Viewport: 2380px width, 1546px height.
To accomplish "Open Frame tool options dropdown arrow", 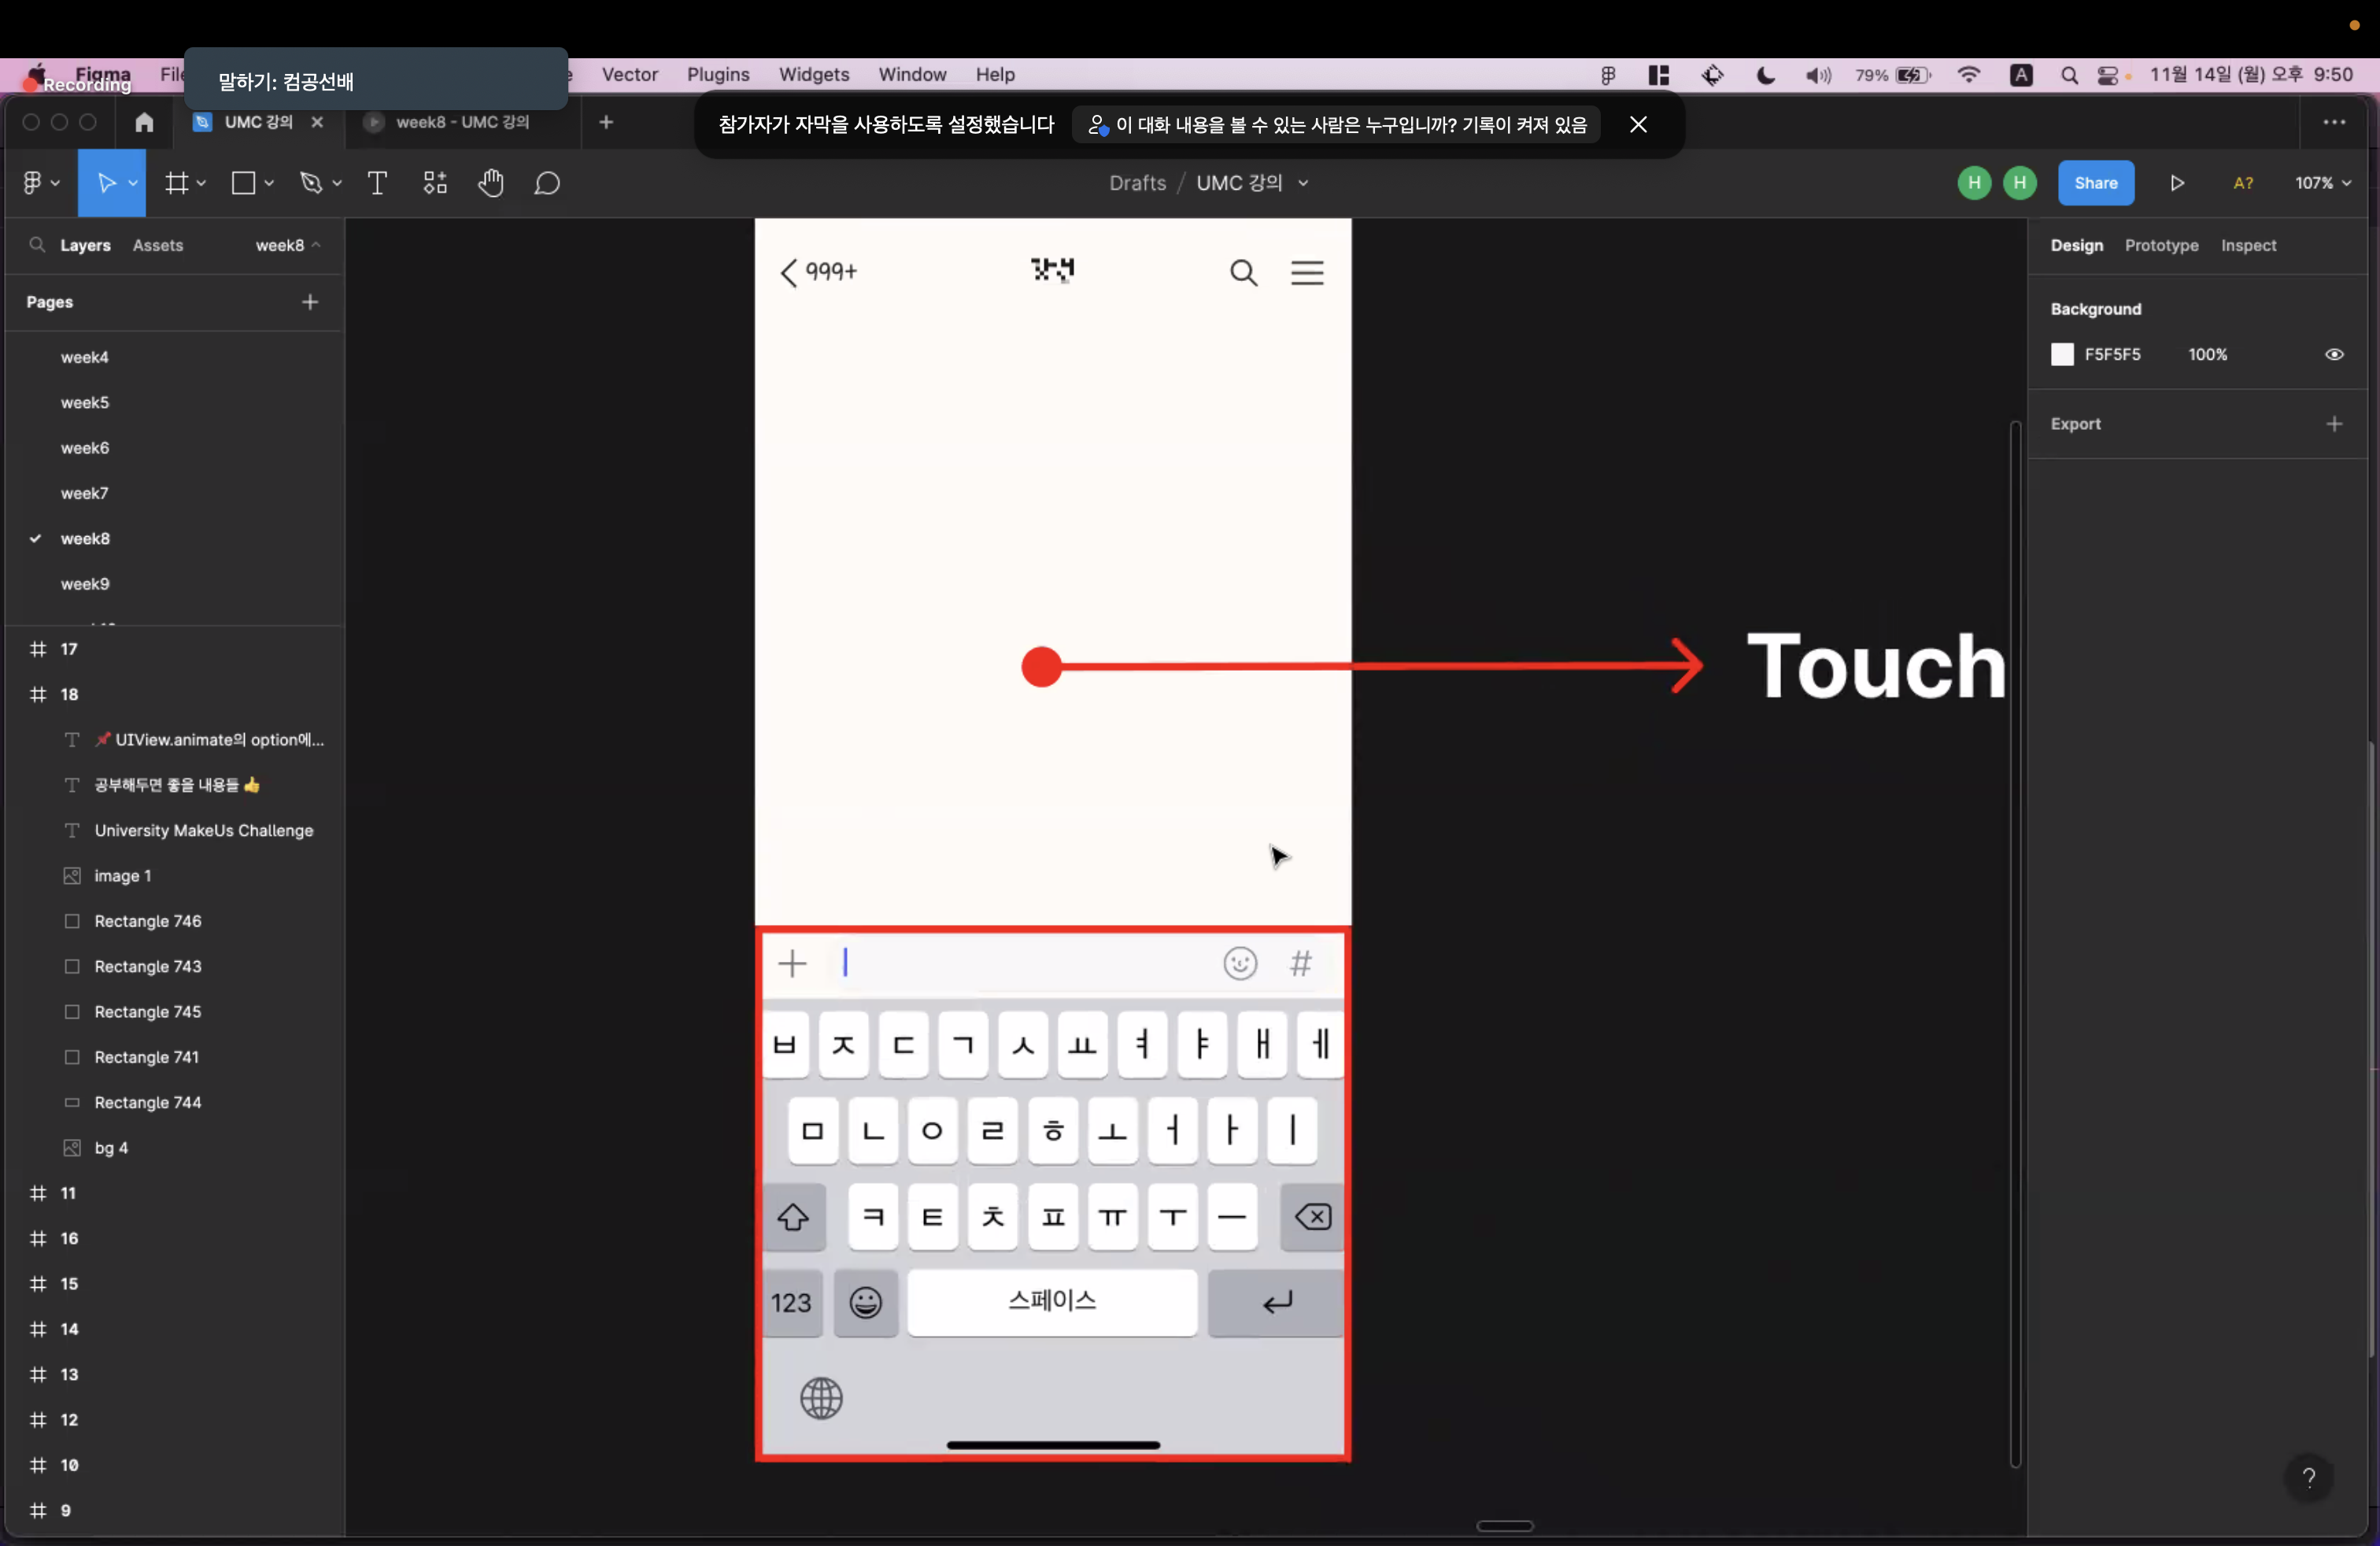I will [x=201, y=183].
